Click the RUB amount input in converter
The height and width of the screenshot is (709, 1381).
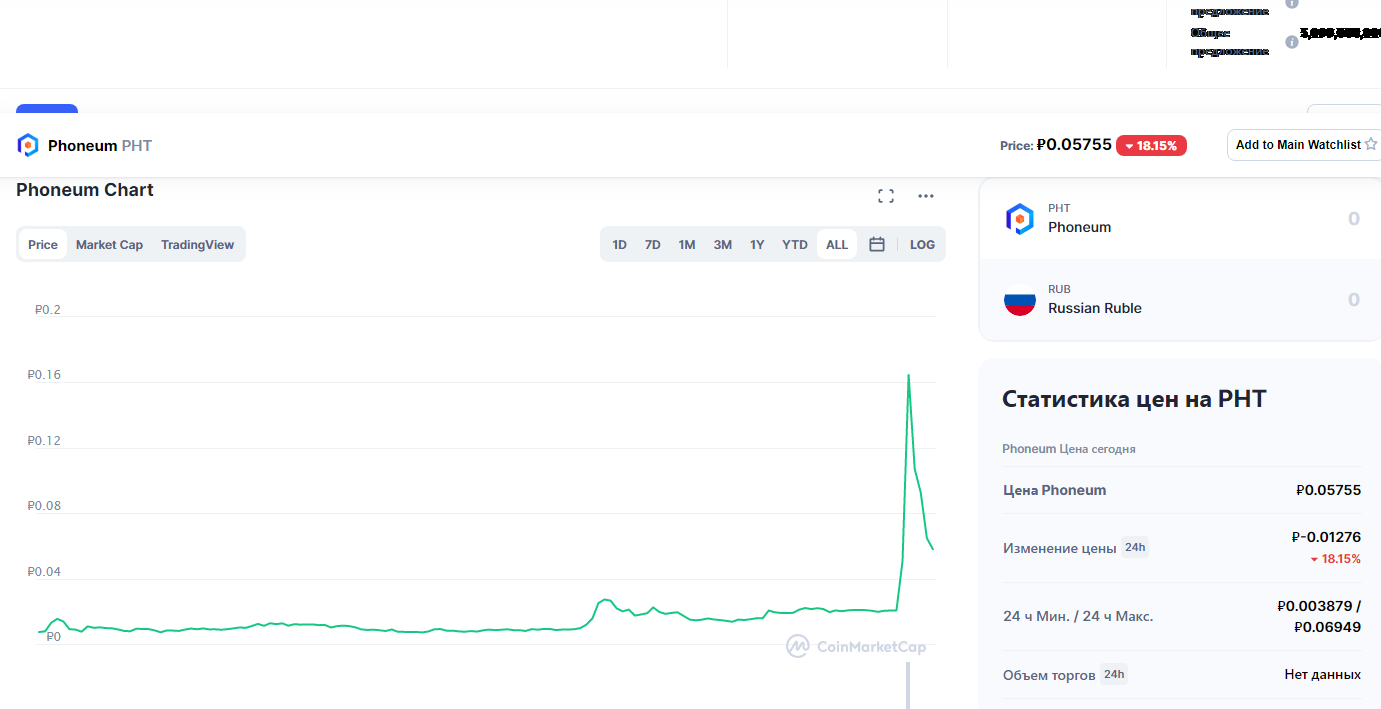tap(1353, 299)
